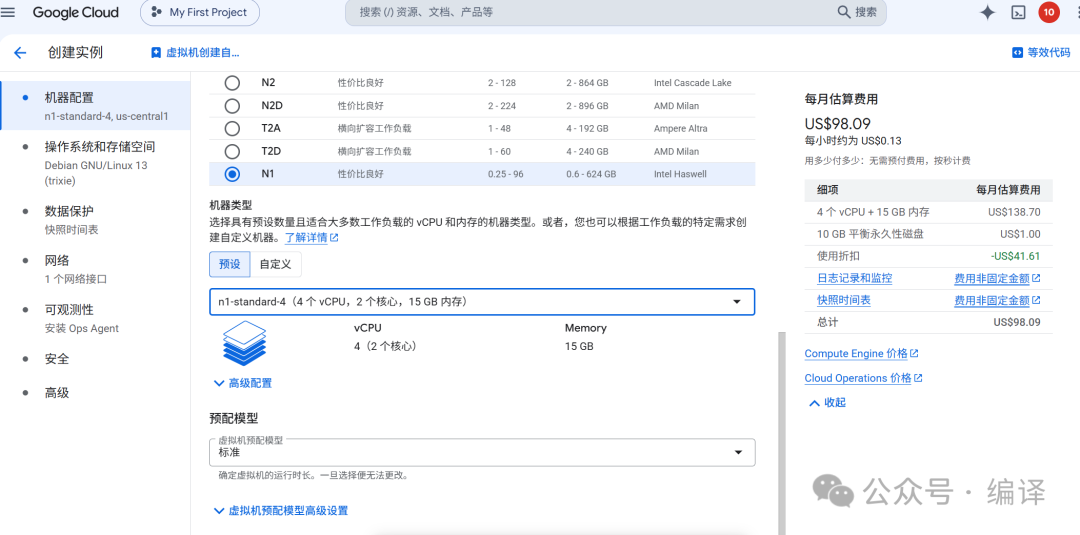Open 费用非固定金额 link for snapshot row
Screen dimensions: 1080x535
click(997, 300)
